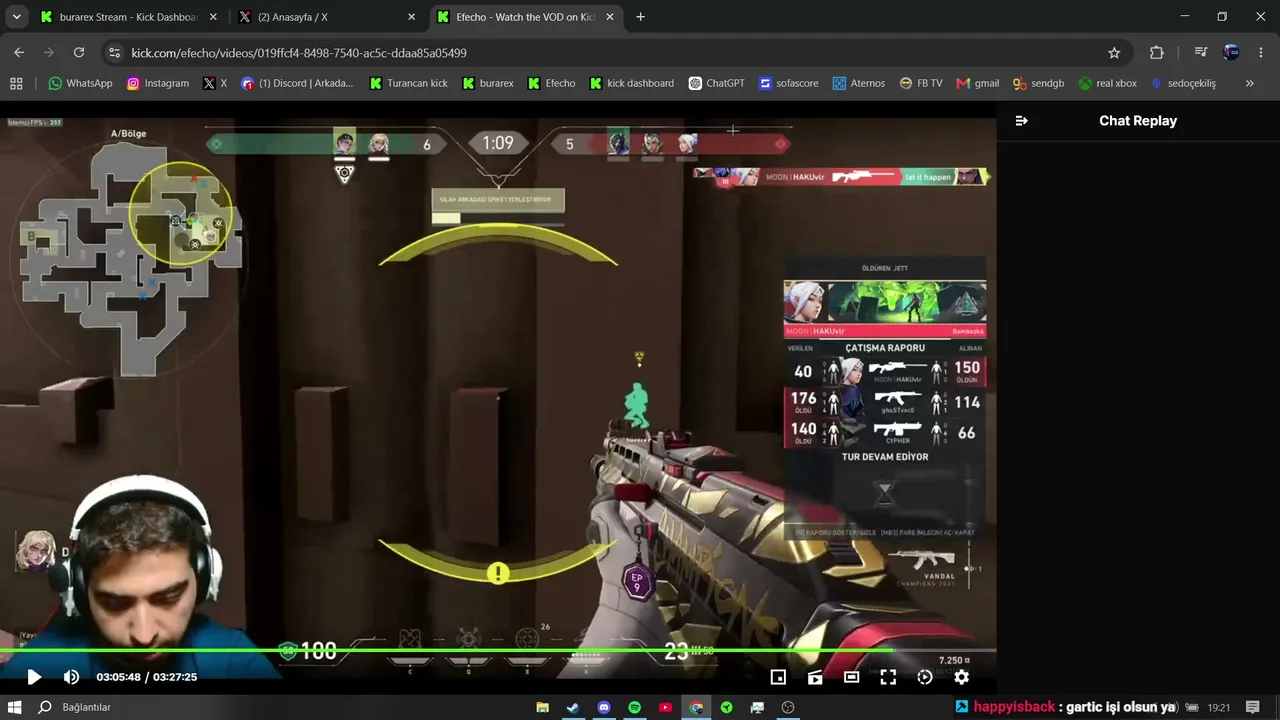Go back to previous page
Viewport: 1280px width, 720px height.
click(x=19, y=53)
